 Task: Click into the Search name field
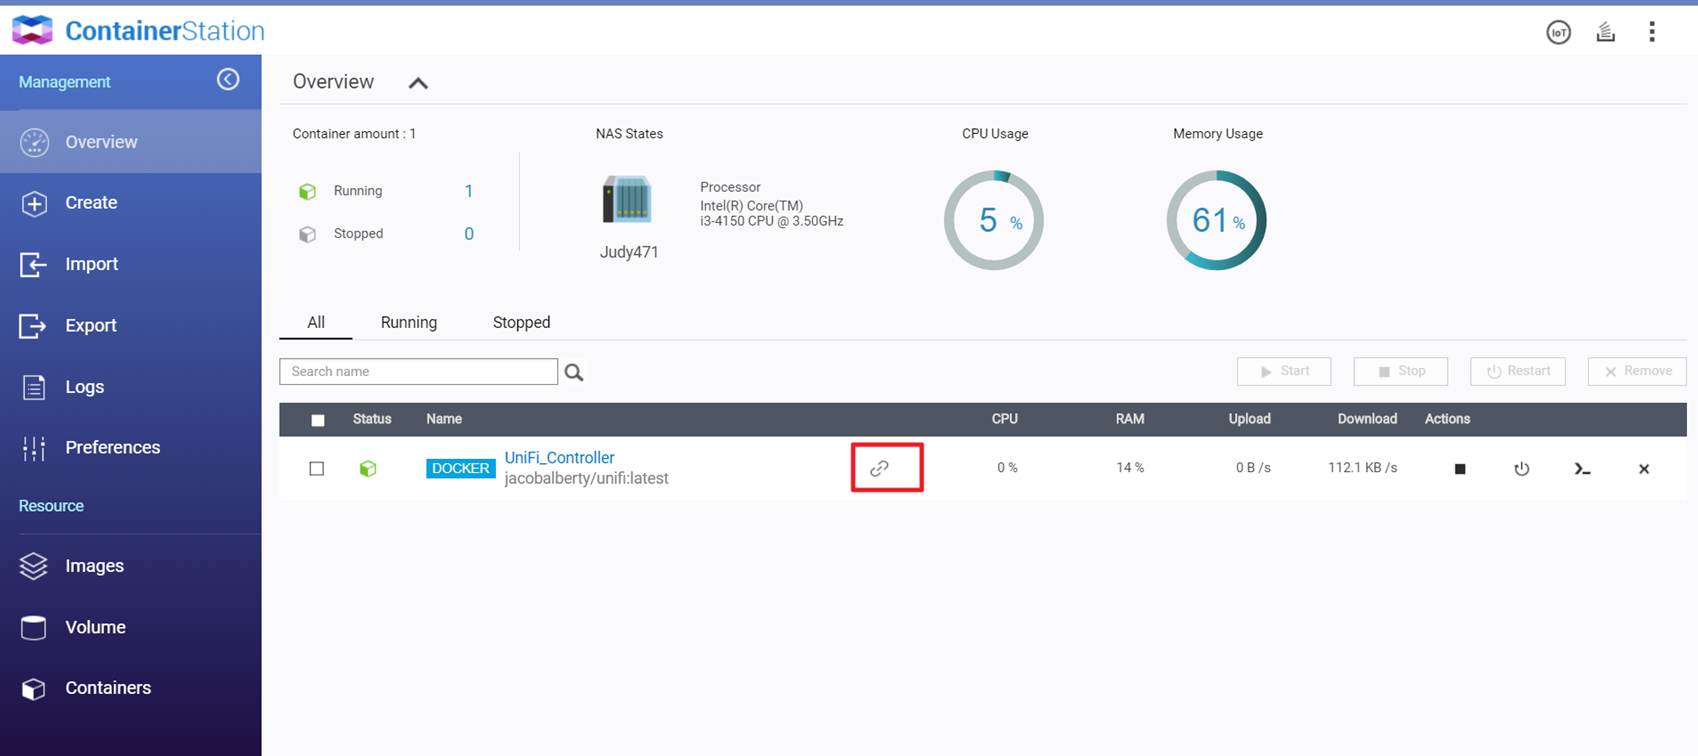point(418,371)
